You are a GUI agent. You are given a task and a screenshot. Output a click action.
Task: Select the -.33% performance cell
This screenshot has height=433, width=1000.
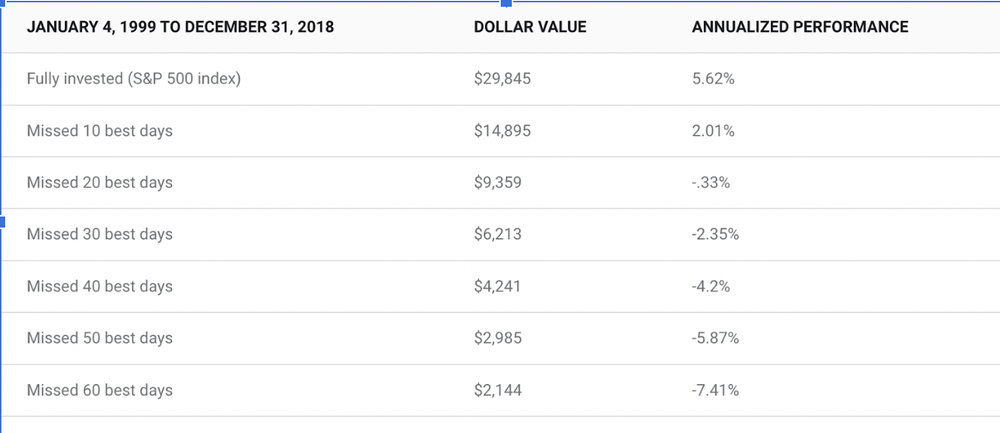711,183
